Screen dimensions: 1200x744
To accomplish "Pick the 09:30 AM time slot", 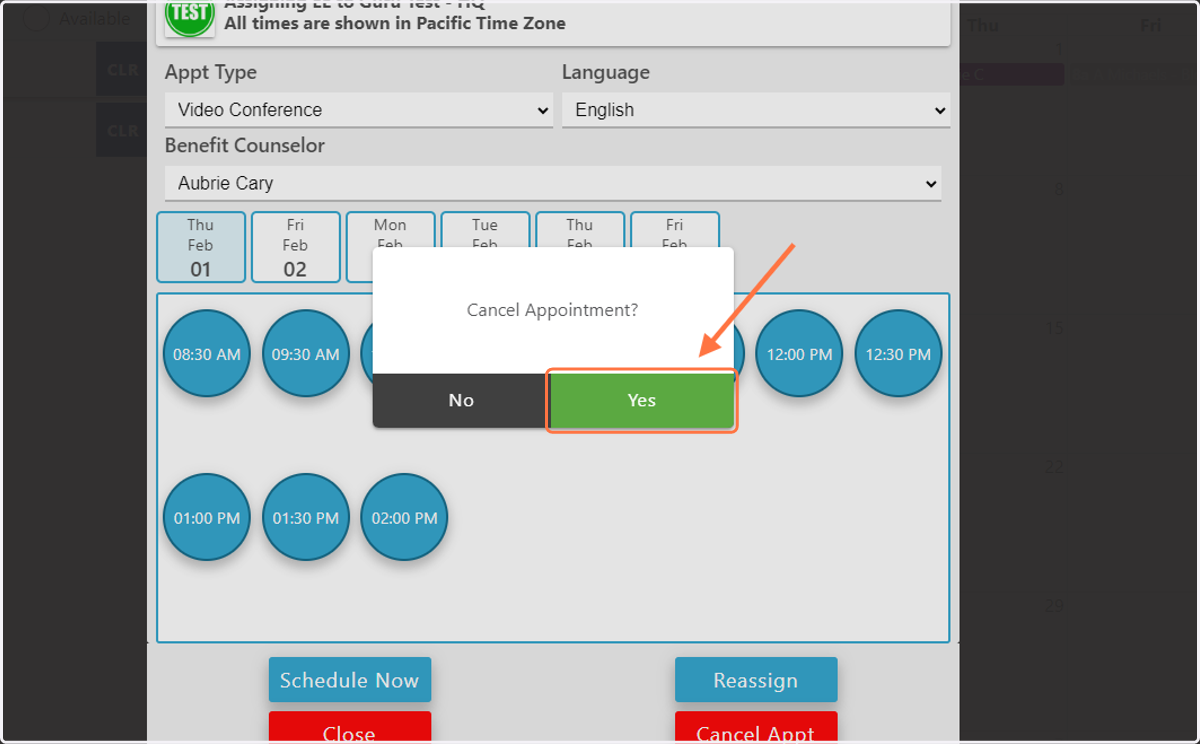I will coord(306,354).
